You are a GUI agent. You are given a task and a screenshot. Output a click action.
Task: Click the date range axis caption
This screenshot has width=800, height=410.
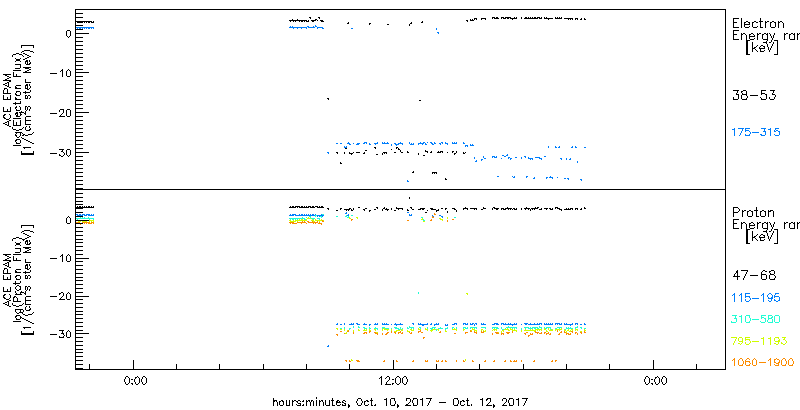pos(400,401)
